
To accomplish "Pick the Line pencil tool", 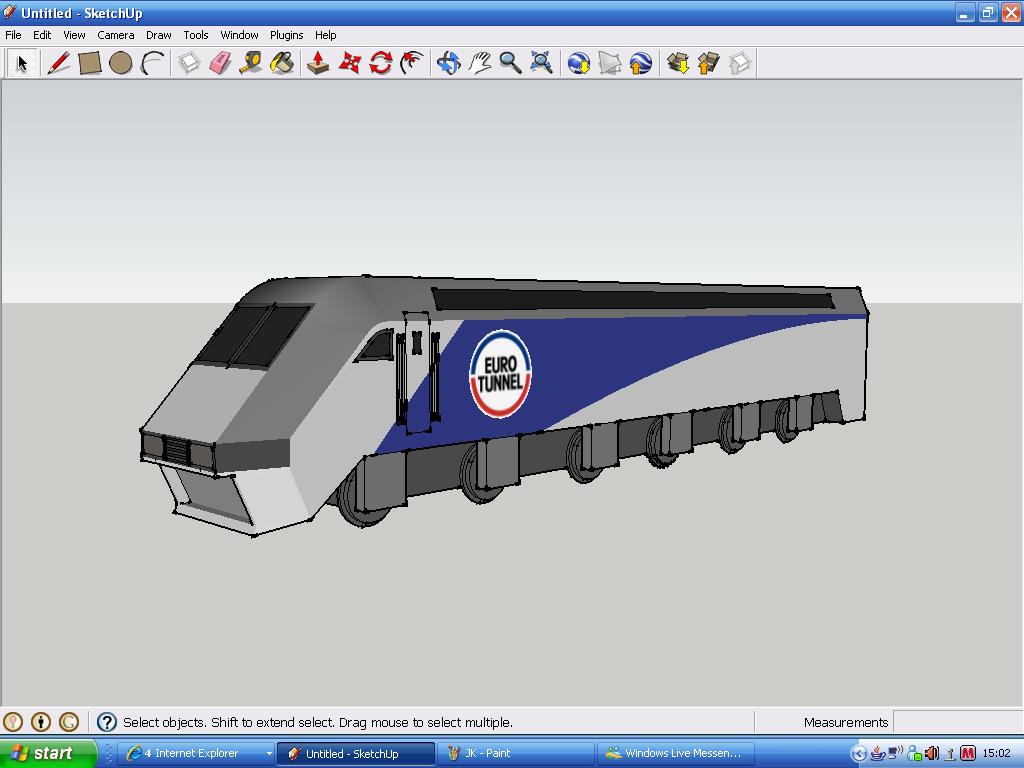I will (58, 63).
